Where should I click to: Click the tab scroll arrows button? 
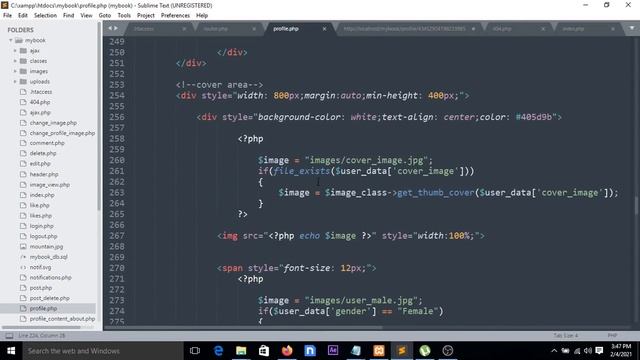tap(113, 28)
